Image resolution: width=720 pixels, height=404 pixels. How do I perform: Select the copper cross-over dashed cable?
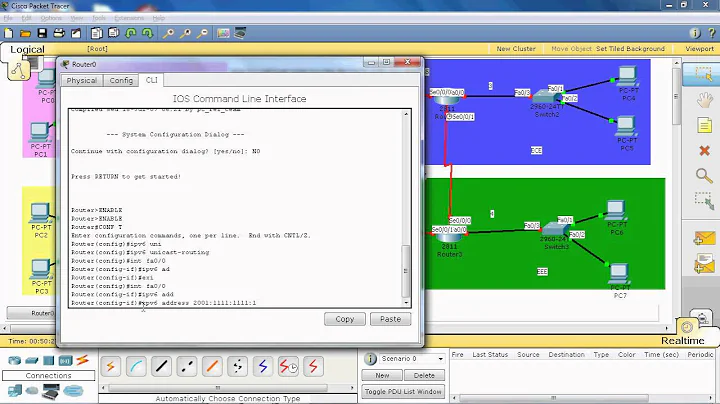(x=187, y=366)
